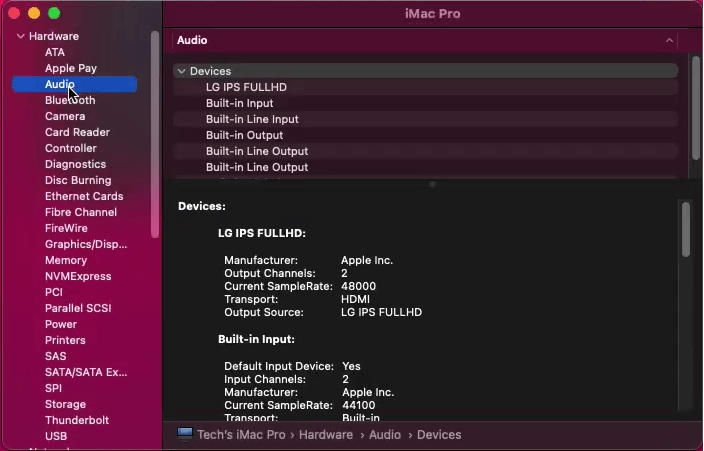Screen dimensions: 704x451
Task: Click Audio in path bar
Action: [385, 435]
